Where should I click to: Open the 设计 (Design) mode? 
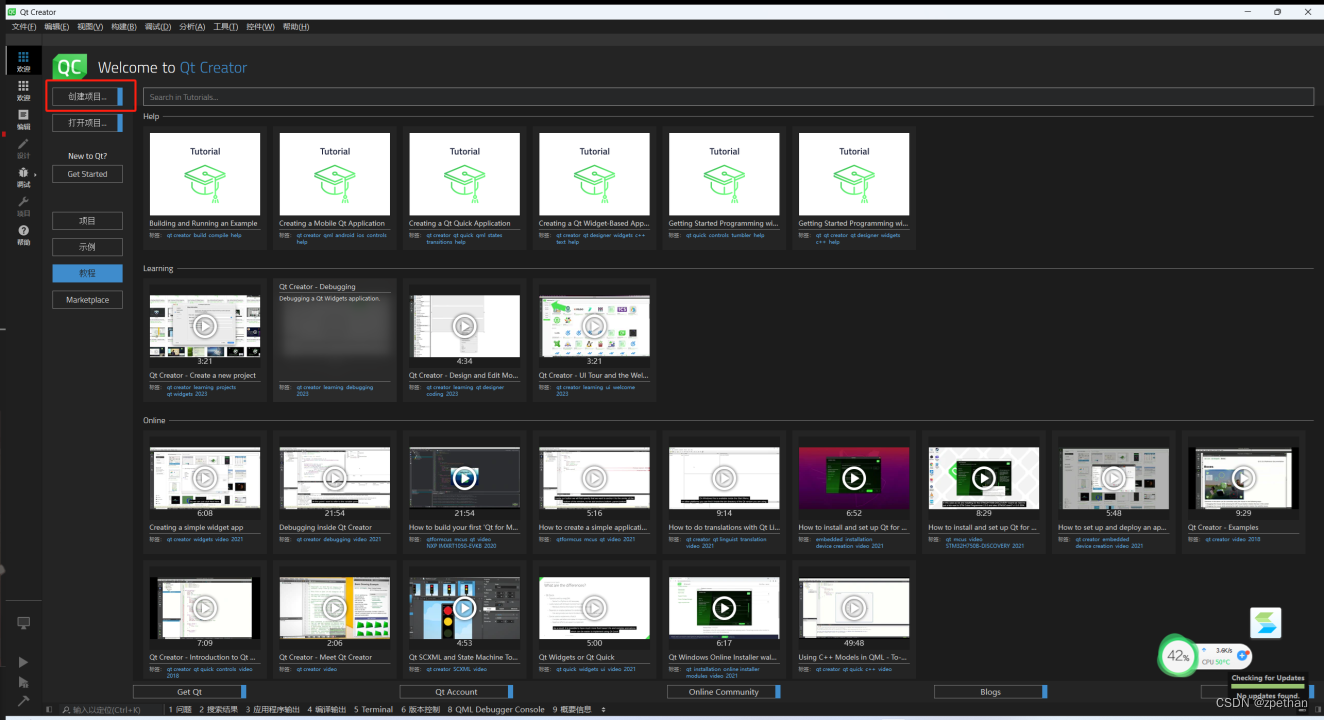coord(23,148)
